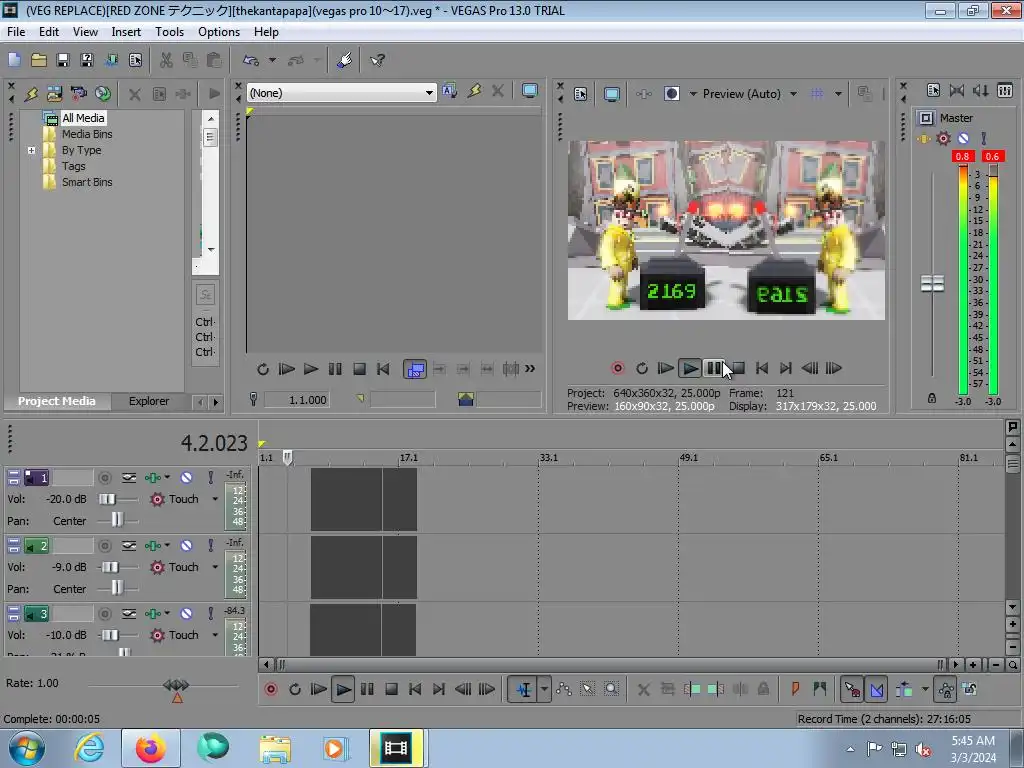Open the File menu
This screenshot has width=1024, height=768.
click(16, 31)
